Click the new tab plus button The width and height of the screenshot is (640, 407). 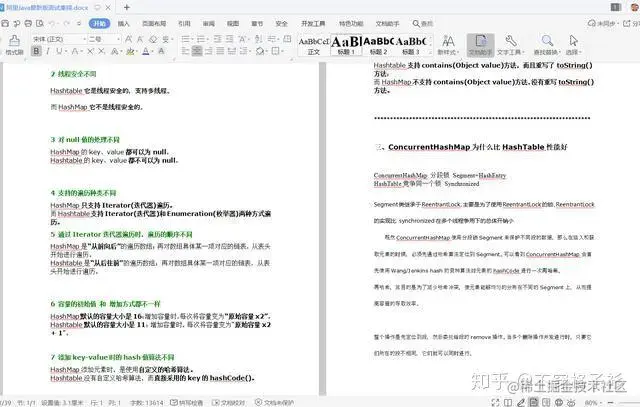(x=127, y=7)
